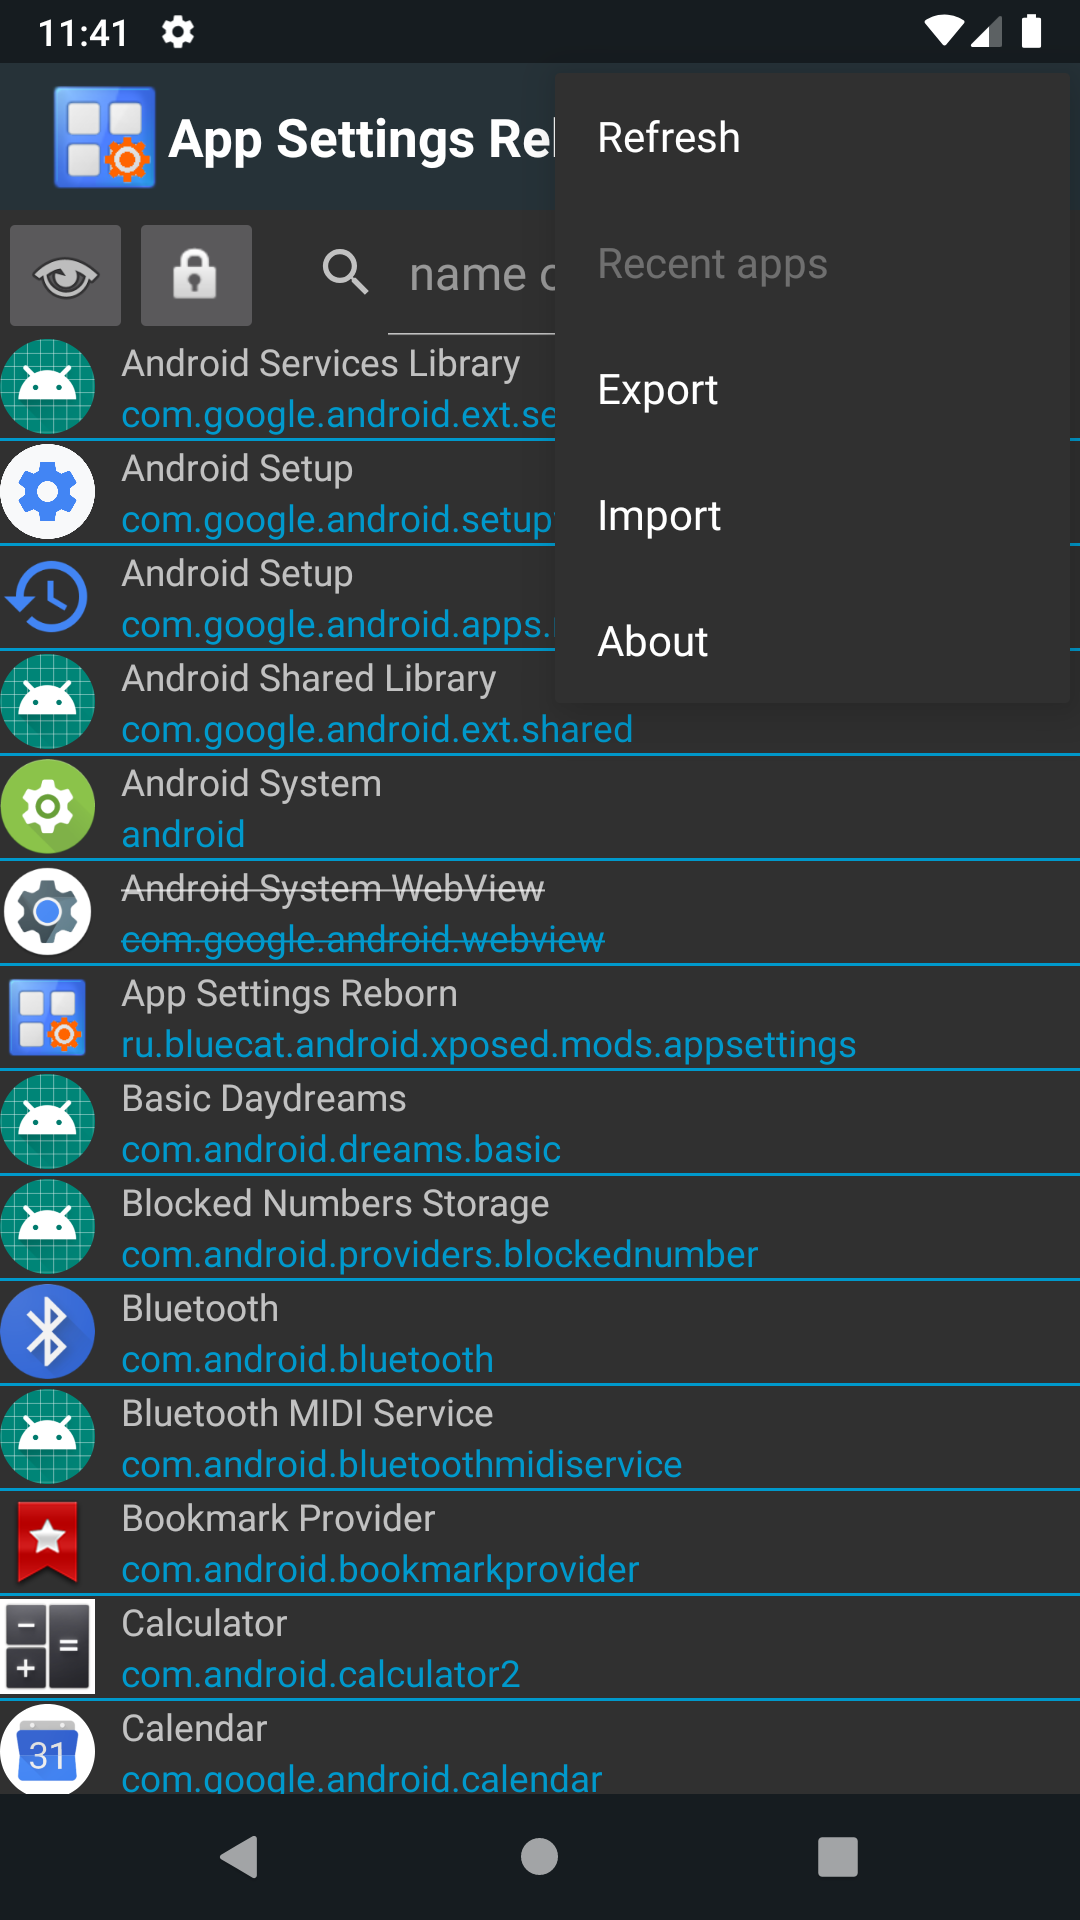Image resolution: width=1080 pixels, height=1920 pixels.
Task: Tap the green gear Android System icon
Action: pyautogui.click(x=48, y=807)
